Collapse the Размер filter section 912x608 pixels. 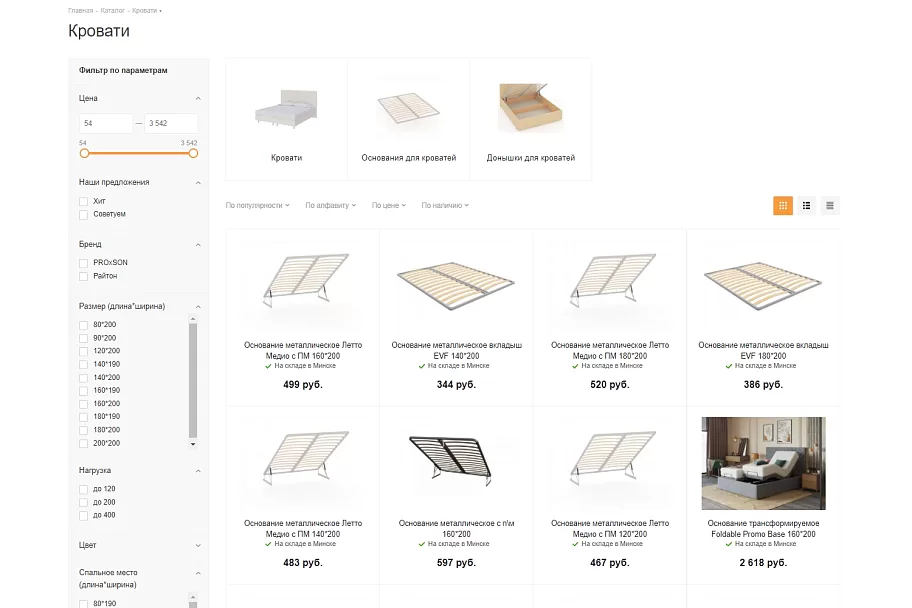pyautogui.click(x=198, y=307)
